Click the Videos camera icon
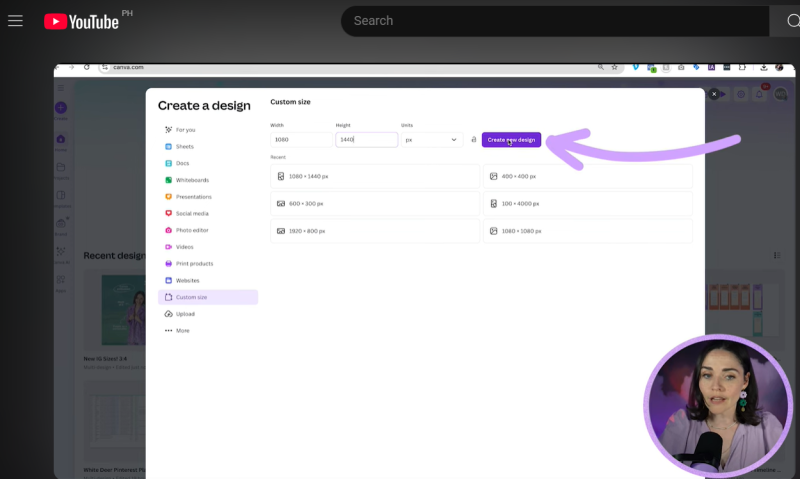Viewport: 800px width, 479px height. click(x=168, y=247)
